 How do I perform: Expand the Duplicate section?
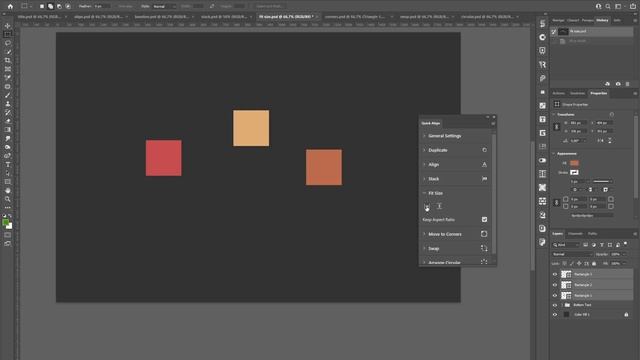424,150
